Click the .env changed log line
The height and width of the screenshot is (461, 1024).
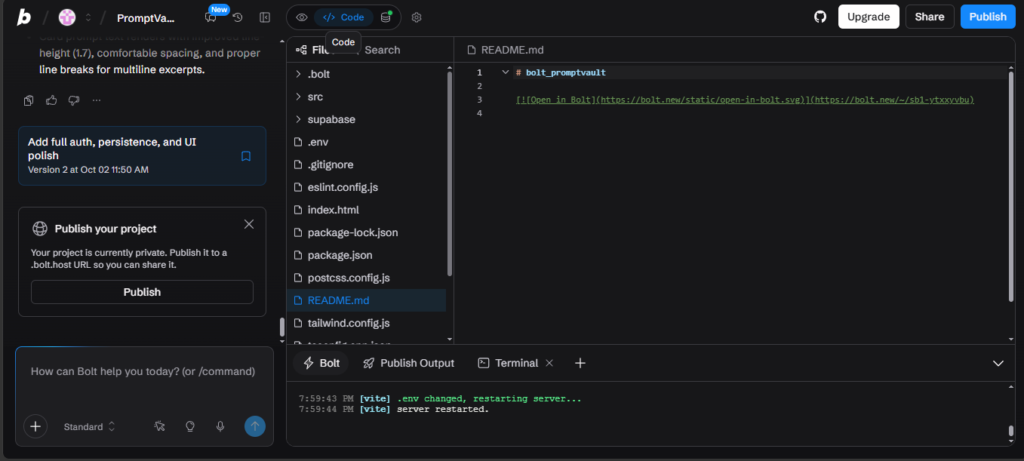point(440,398)
